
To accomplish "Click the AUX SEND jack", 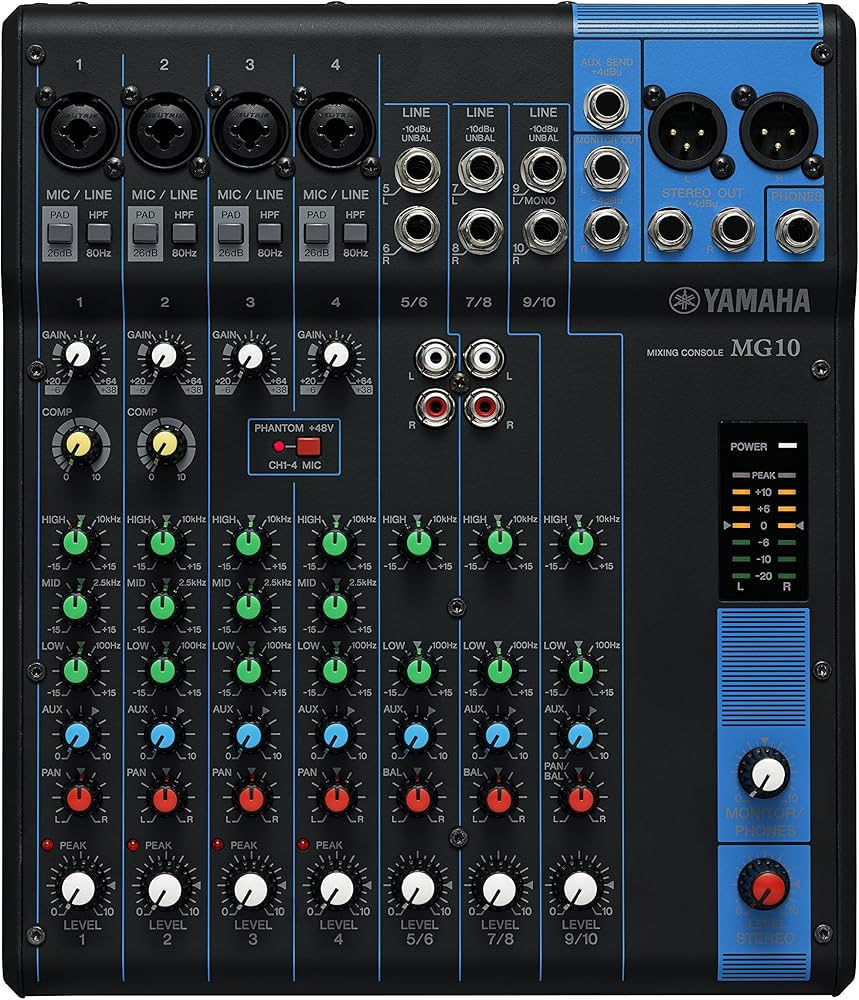I will click(x=603, y=100).
